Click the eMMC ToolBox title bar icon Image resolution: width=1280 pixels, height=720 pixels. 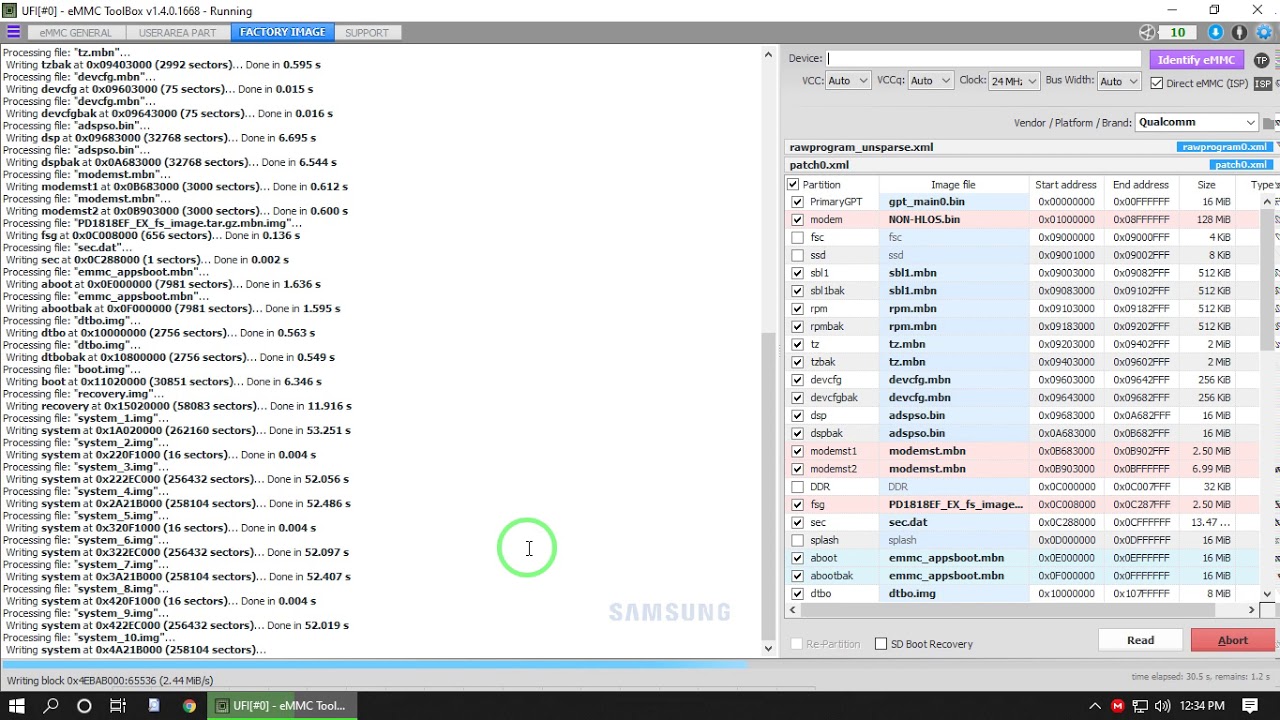click(9, 10)
